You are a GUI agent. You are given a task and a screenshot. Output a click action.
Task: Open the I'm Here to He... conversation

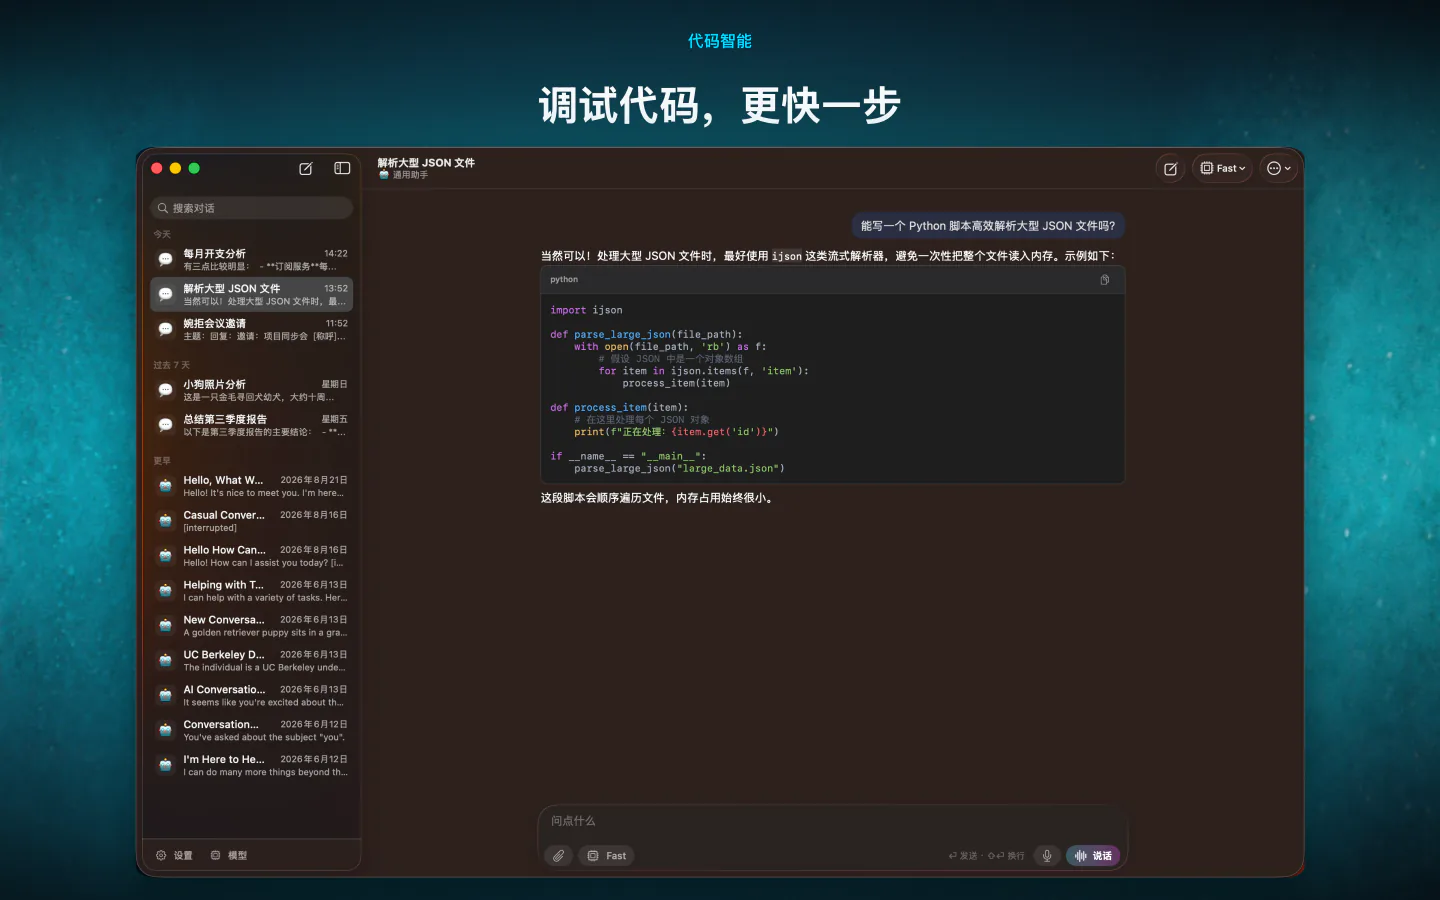tap(252, 767)
